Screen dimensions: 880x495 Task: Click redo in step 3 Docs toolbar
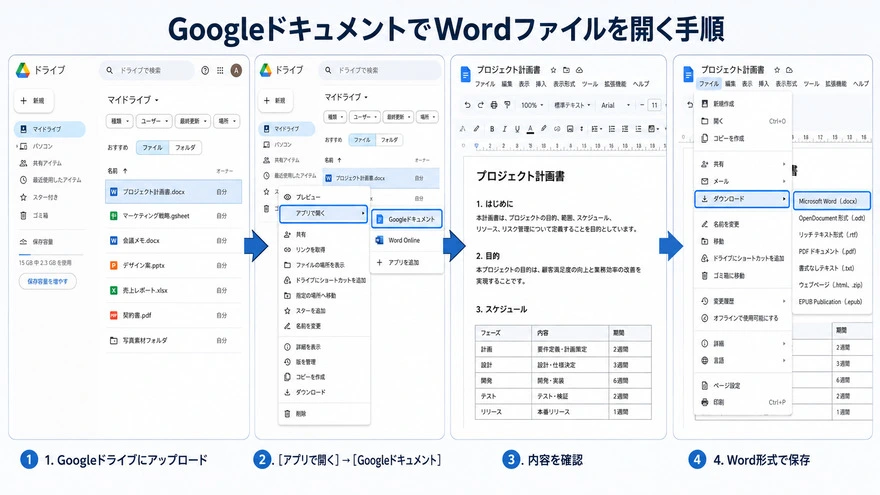pos(480,105)
